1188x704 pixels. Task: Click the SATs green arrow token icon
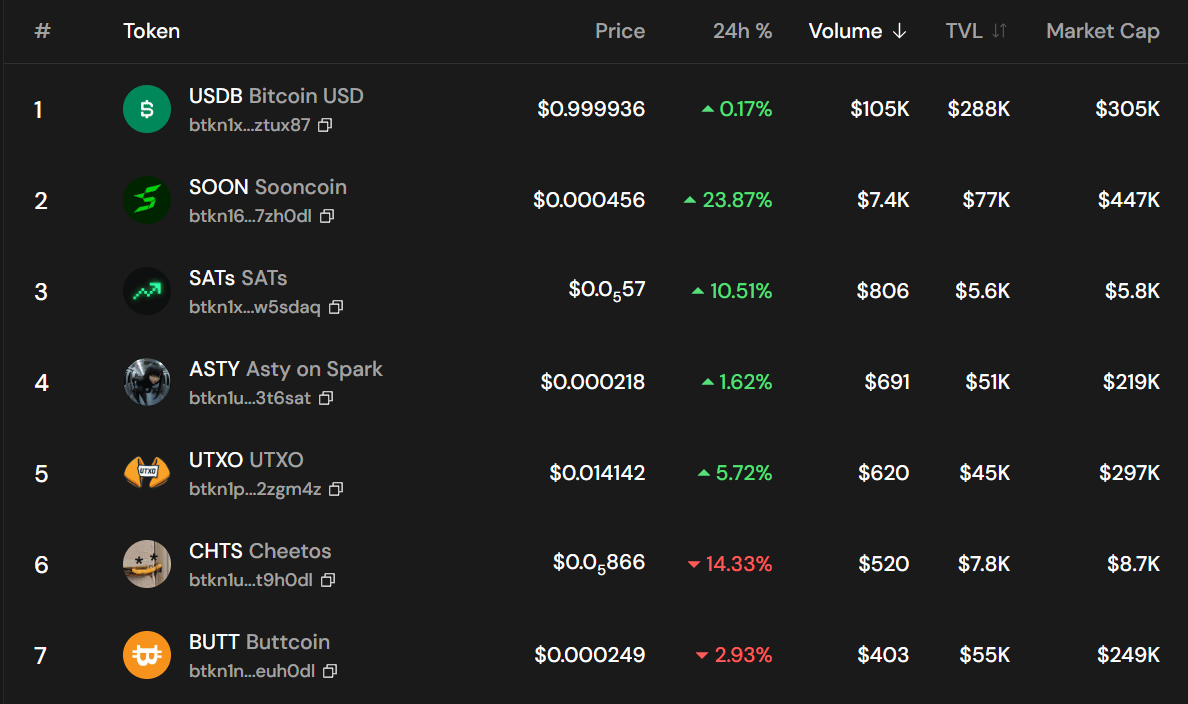click(x=147, y=291)
